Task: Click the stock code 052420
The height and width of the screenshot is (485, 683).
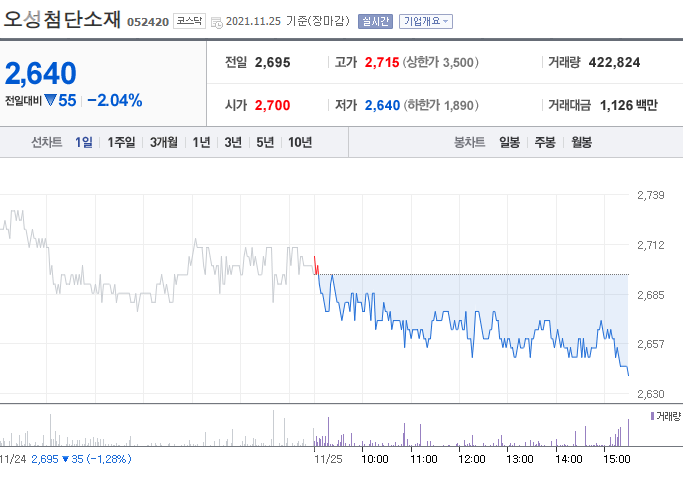Action: point(148,22)
